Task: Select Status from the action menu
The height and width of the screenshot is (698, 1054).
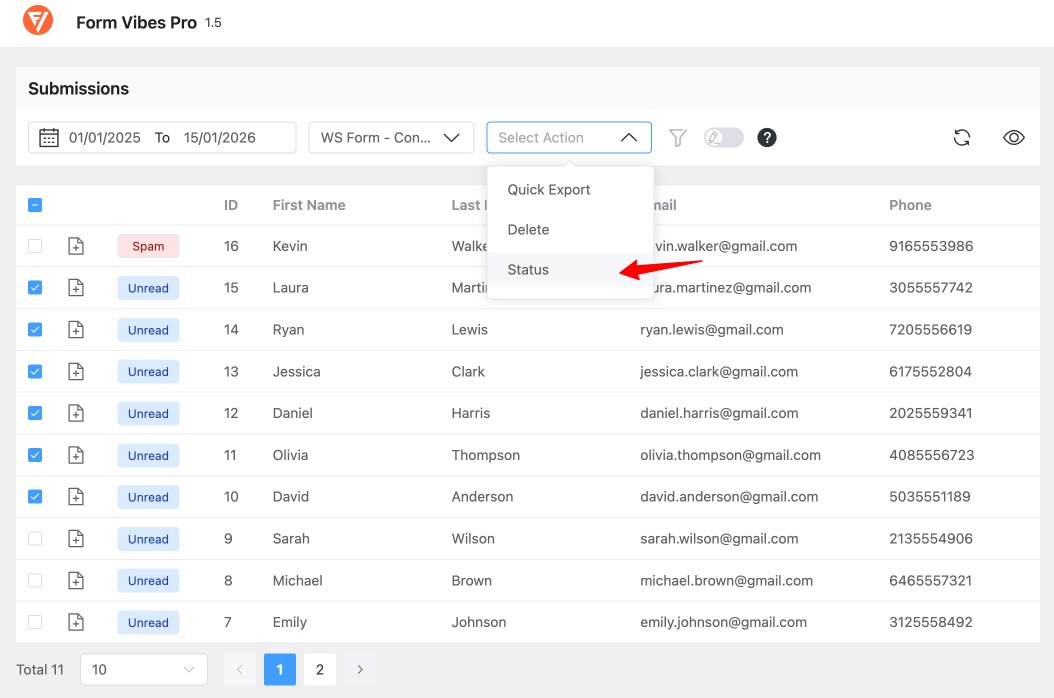Action: click(527, 269)
